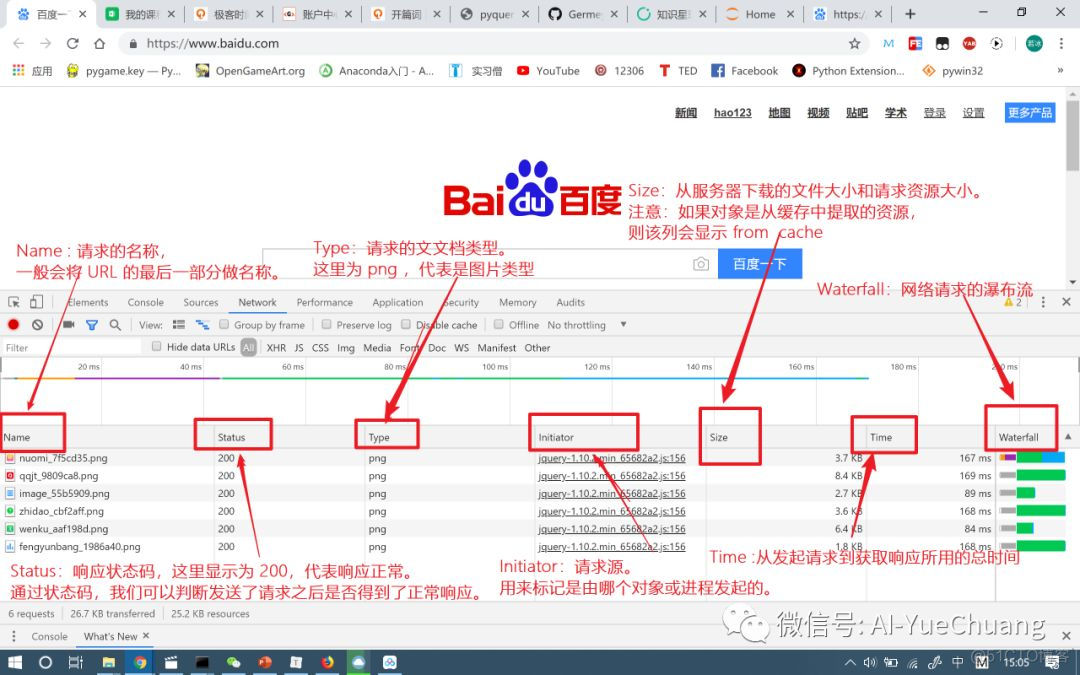Open the new tab plus button
The height and width of the screenshot is (675, 1080).
point(910,14)
